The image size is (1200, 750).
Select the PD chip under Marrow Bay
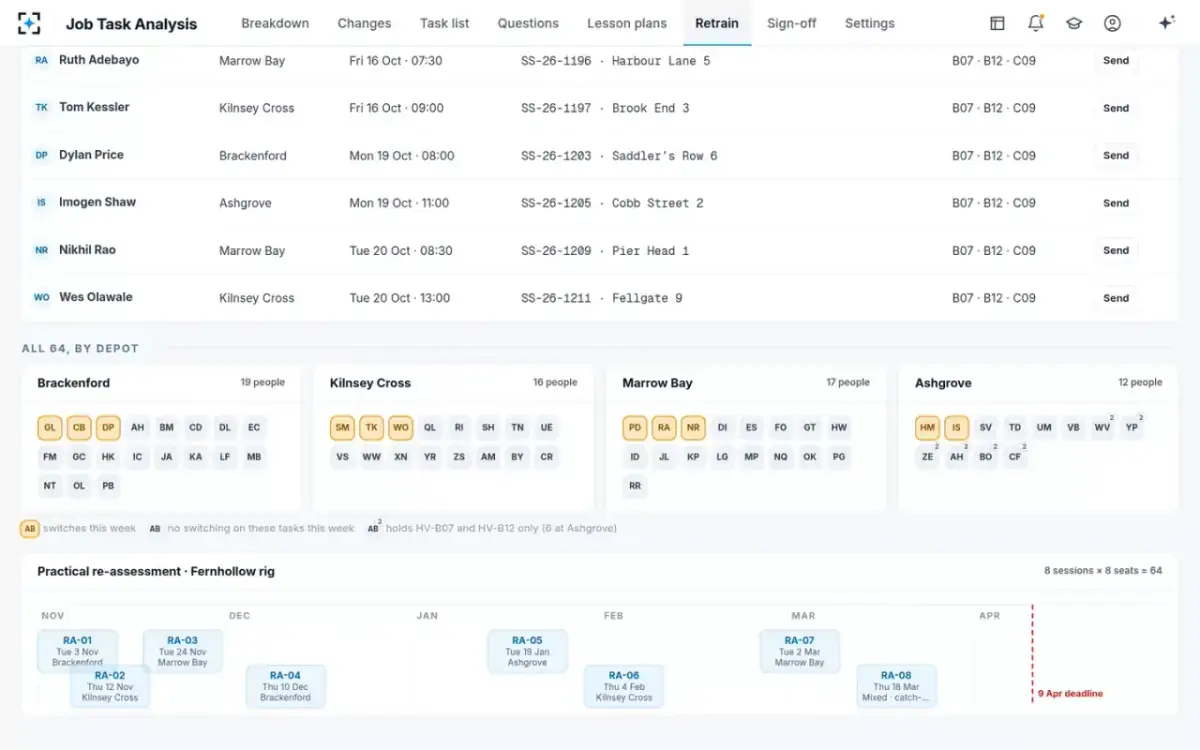pos(635,428)
